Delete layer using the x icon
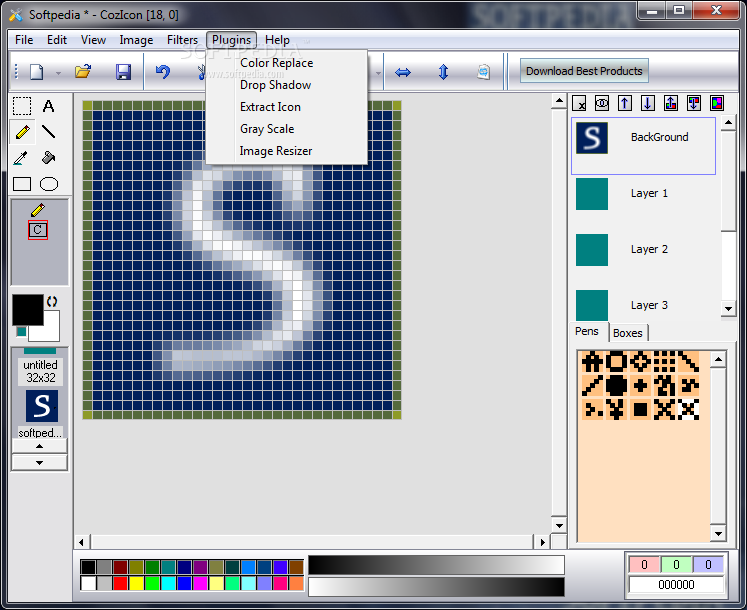Screen dimensions: 747x610 (579, 103)
